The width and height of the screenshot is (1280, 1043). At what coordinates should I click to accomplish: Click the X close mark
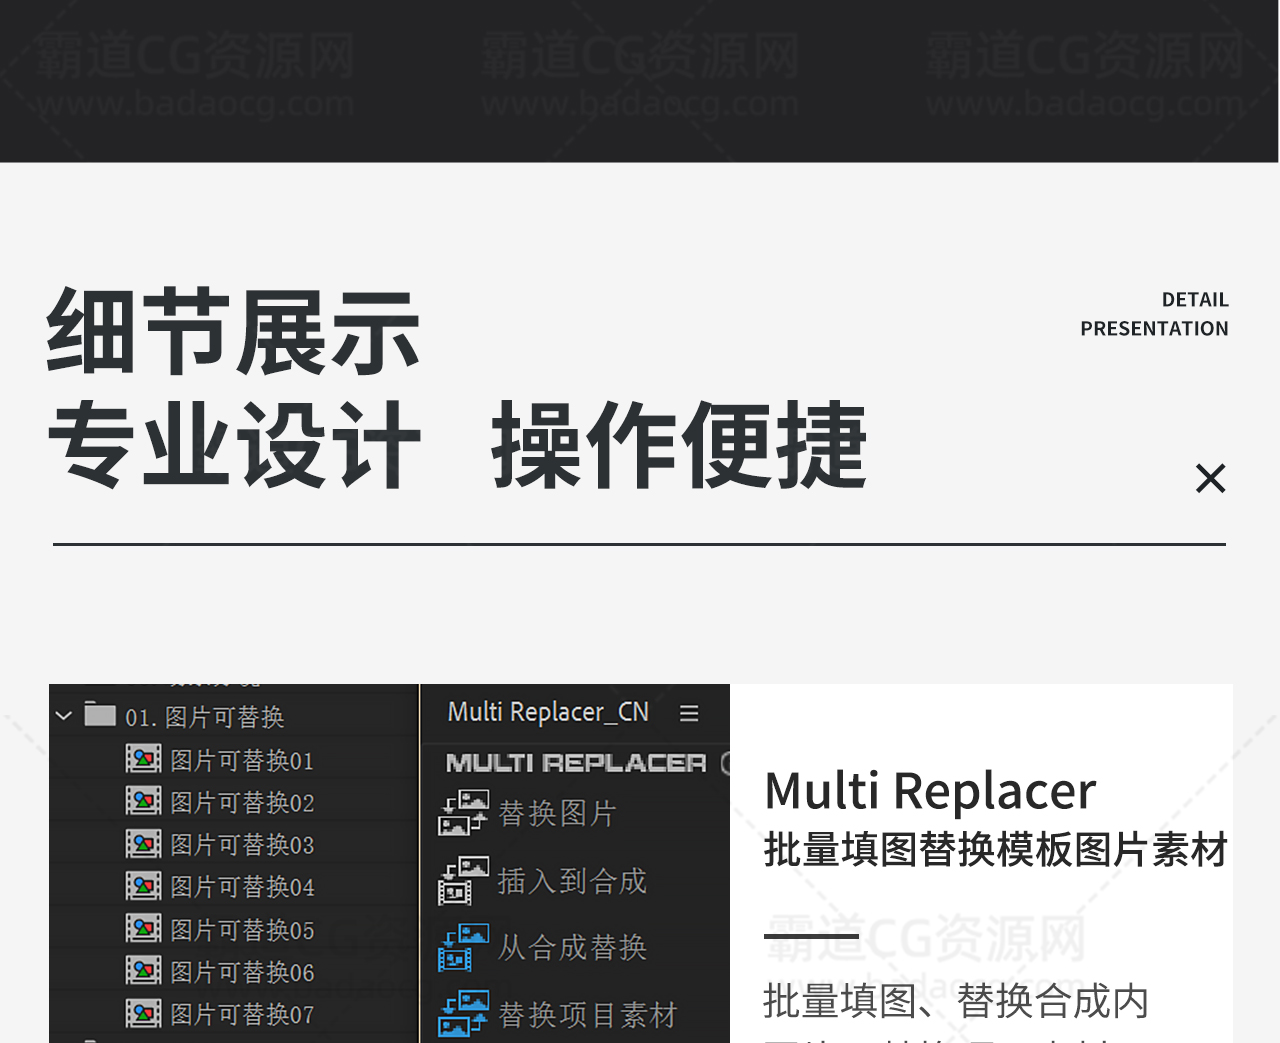pyautogui.click(x=1210, y=478)
